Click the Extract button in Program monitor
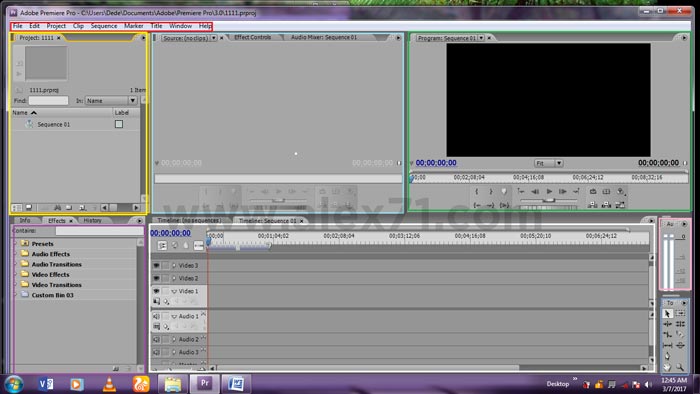The image size is (700, 394). pos(606,205)
